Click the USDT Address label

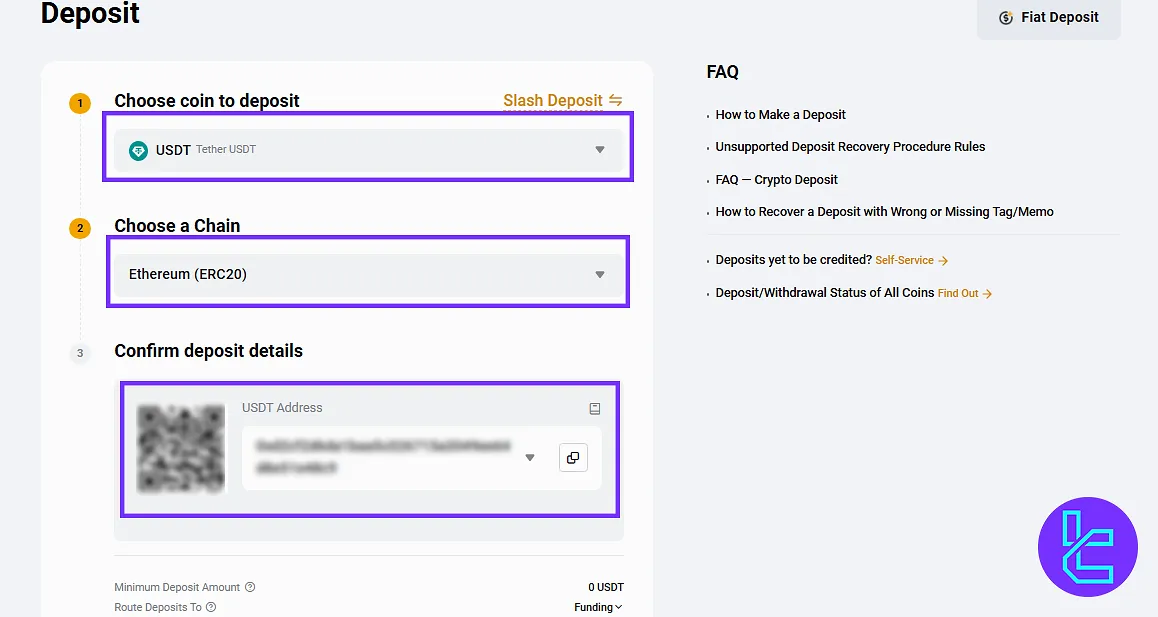[282, 408]
